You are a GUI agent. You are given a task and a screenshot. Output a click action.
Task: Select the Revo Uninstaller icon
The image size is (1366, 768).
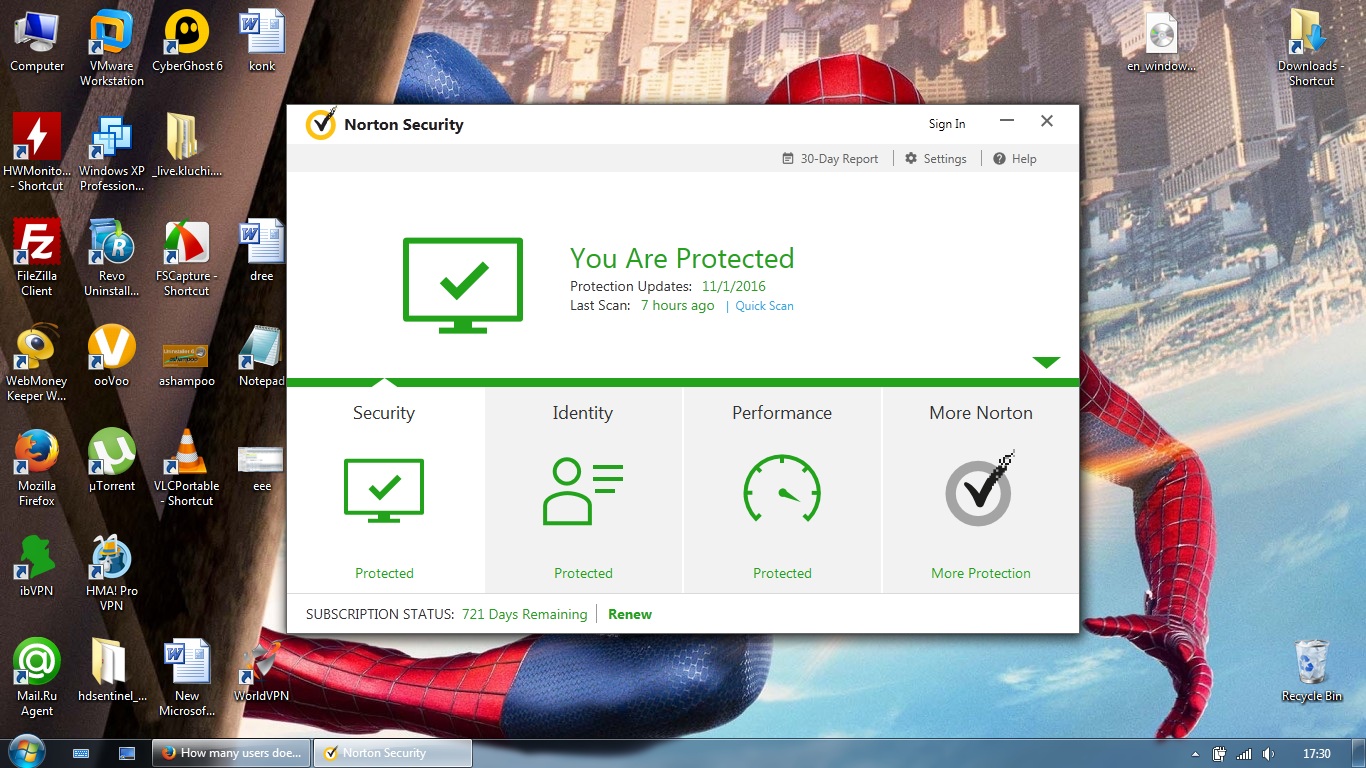point(112,258)
